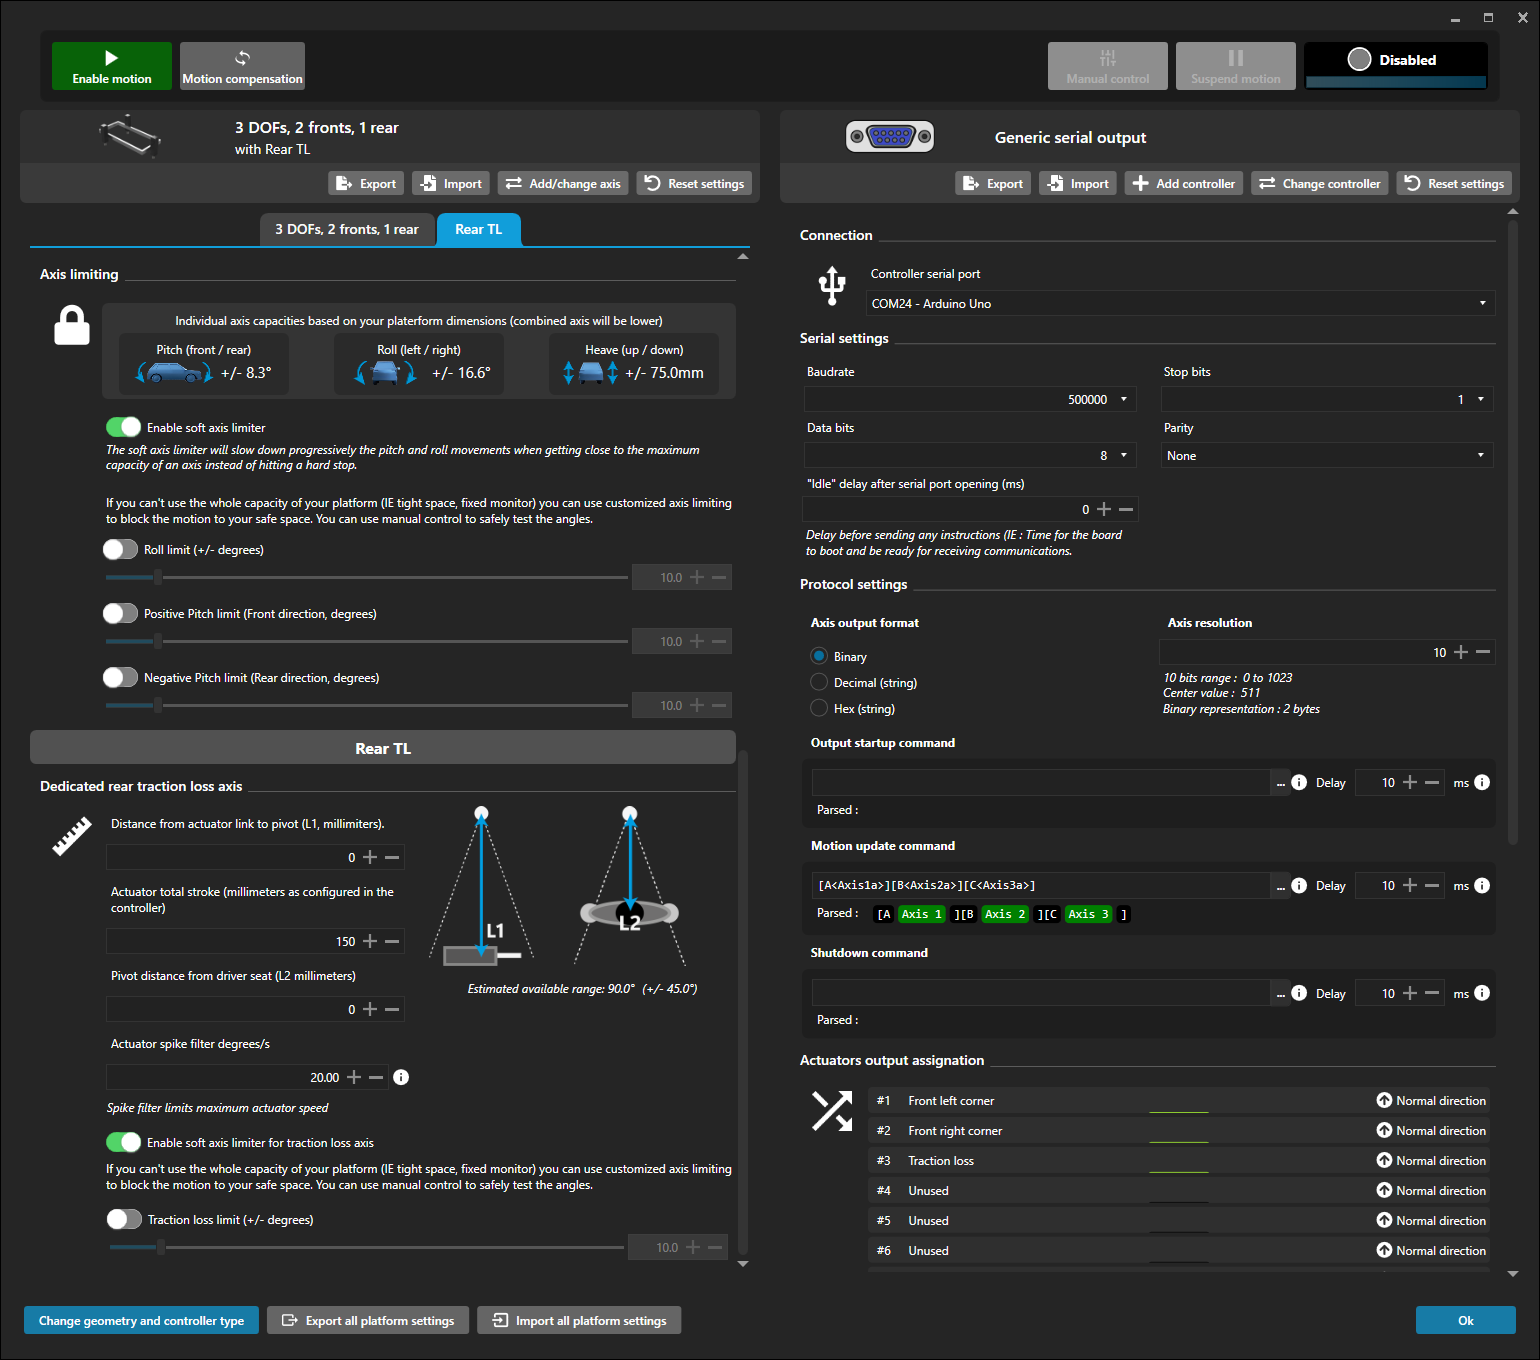The height and width of the screenshot is (1360, 1540).
Task: Toggle the Enable soft axis limiter switch
Action: tap(124, 427)
